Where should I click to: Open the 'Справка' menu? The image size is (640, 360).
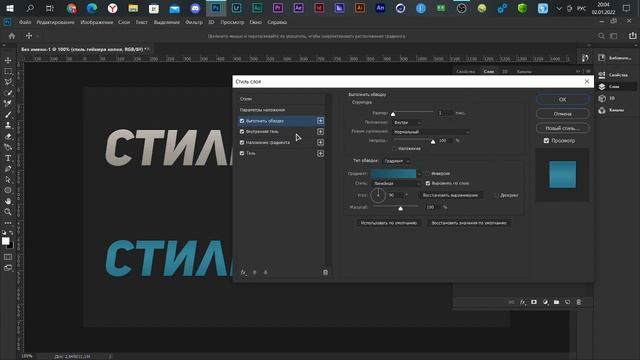(x=277, y=22)
